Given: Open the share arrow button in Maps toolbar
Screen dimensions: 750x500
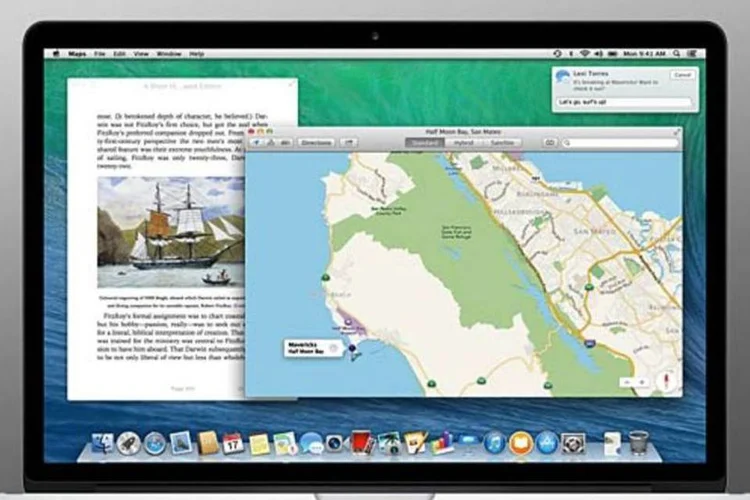Looking at the screenshot, I should (349, 143).
